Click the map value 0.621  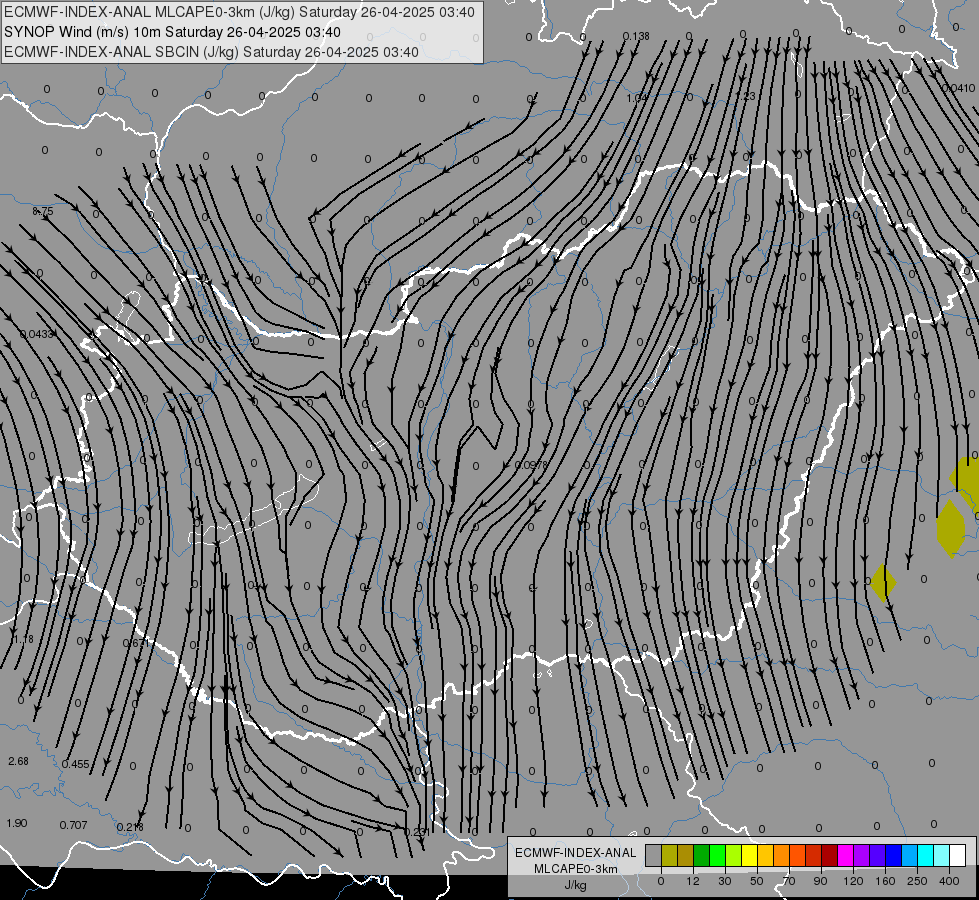(134, 643)
